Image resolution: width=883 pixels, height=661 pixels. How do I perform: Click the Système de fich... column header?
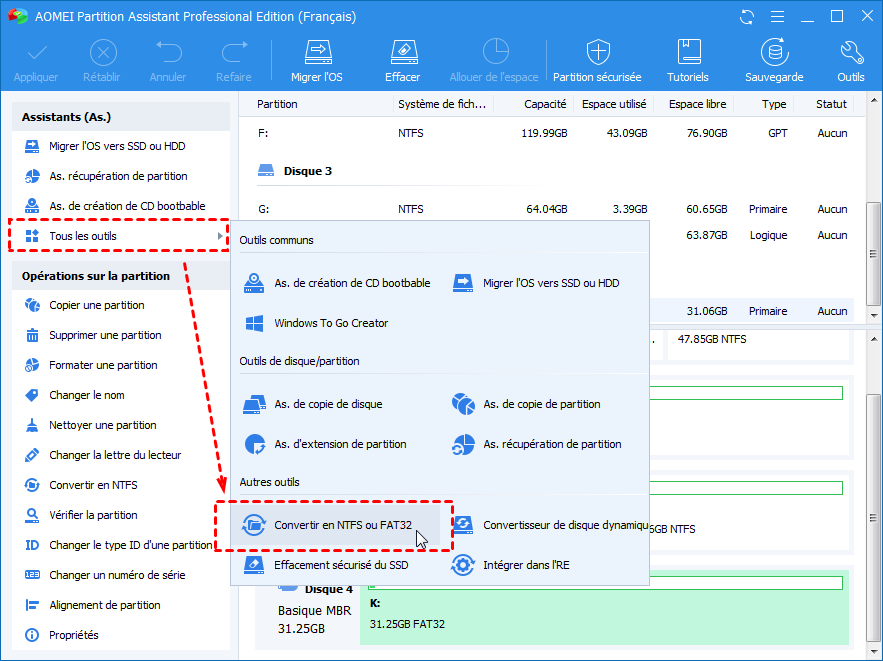[443, 104]
